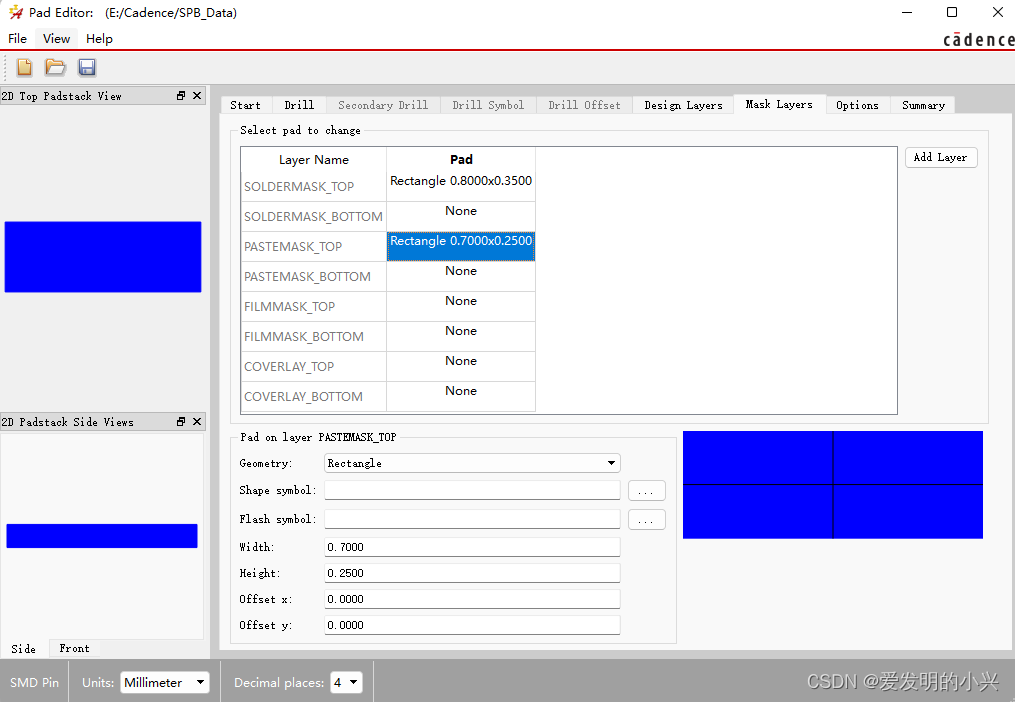Click the Add Layer button
1015x702 pixels.
click(x=941, y=157)
